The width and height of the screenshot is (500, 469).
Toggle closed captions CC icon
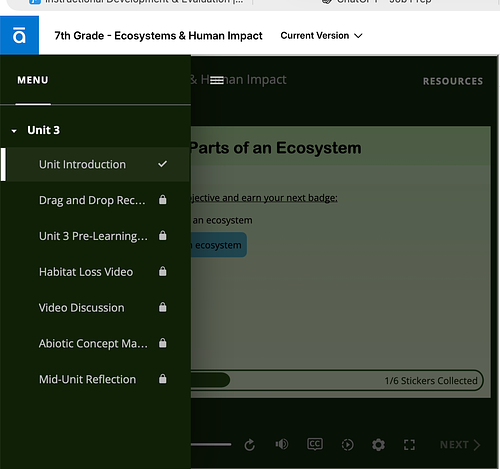[x=315, y=444]
